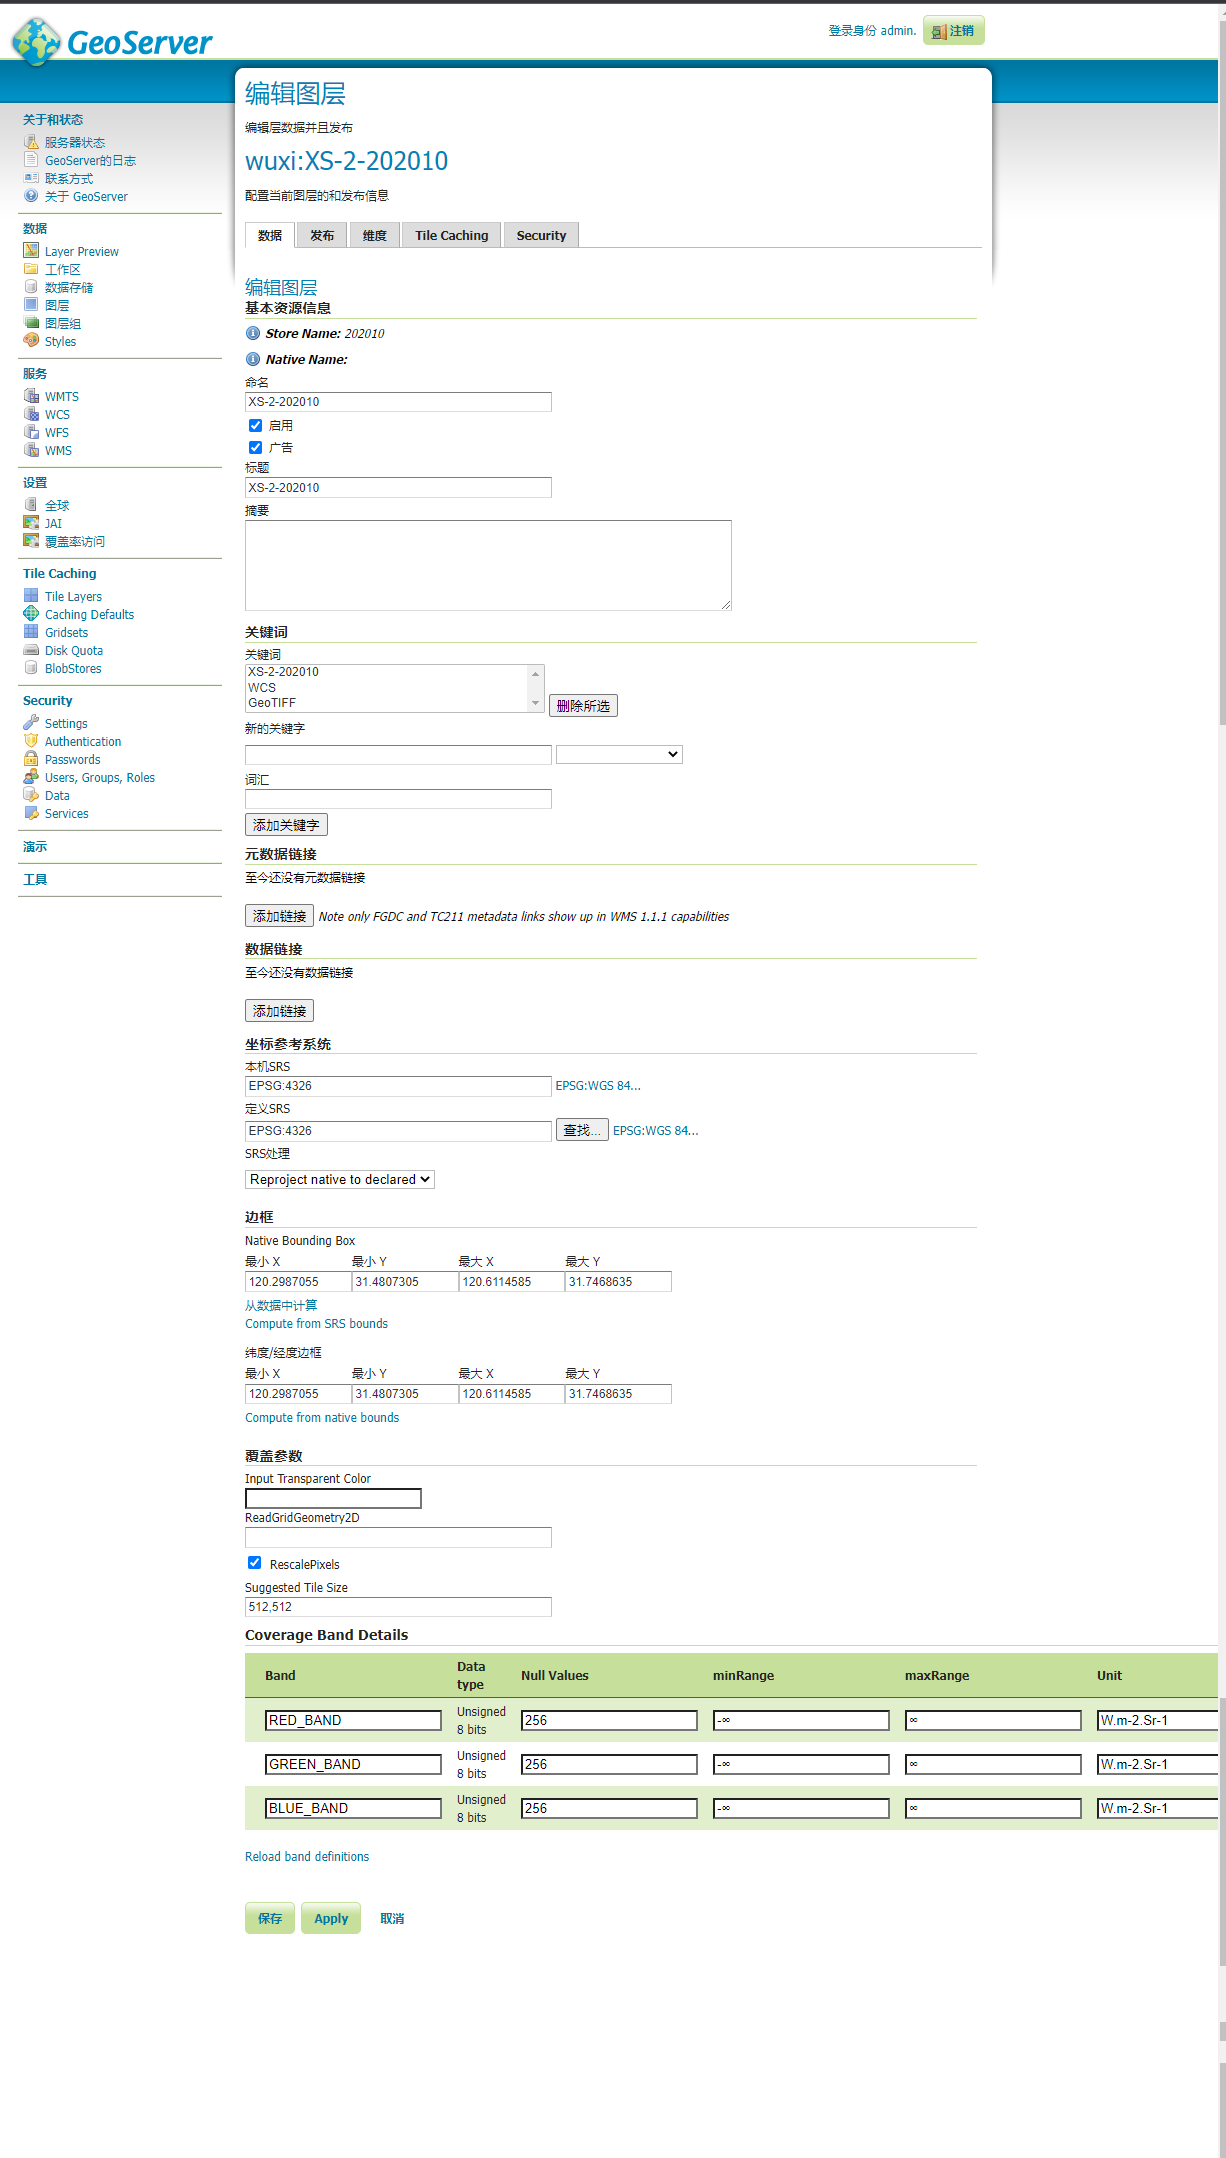This screenshot has width=1226, height=2158.
Task: Expand the new keyword language dropdown
Action: pyautogui.click(x=619, y=754)
